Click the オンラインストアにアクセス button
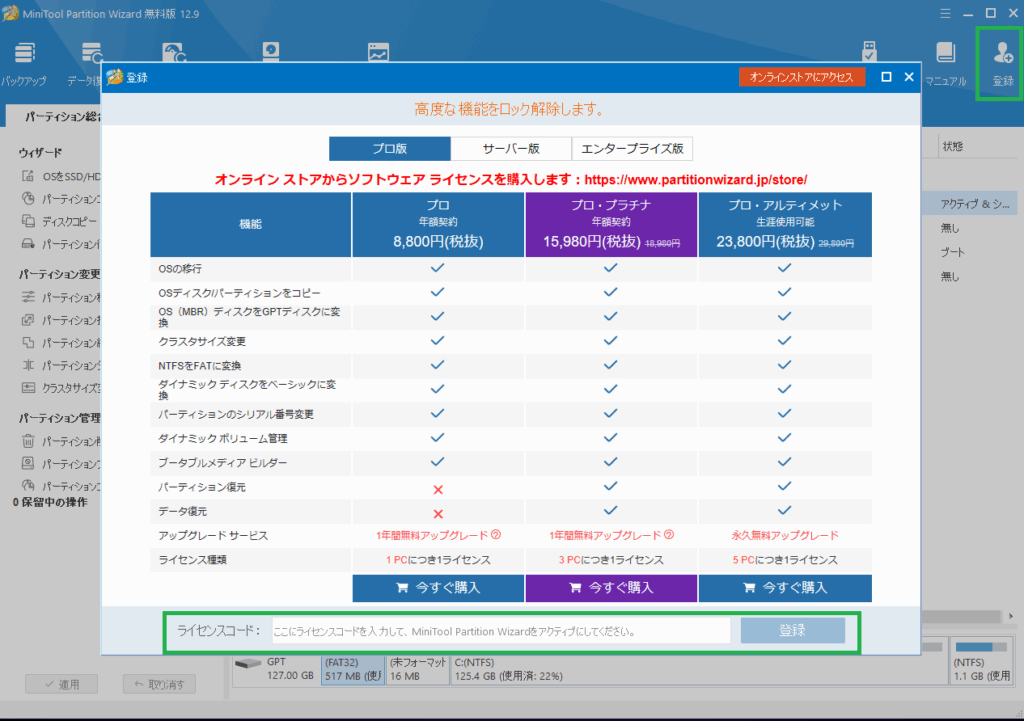 pos(802,77)
